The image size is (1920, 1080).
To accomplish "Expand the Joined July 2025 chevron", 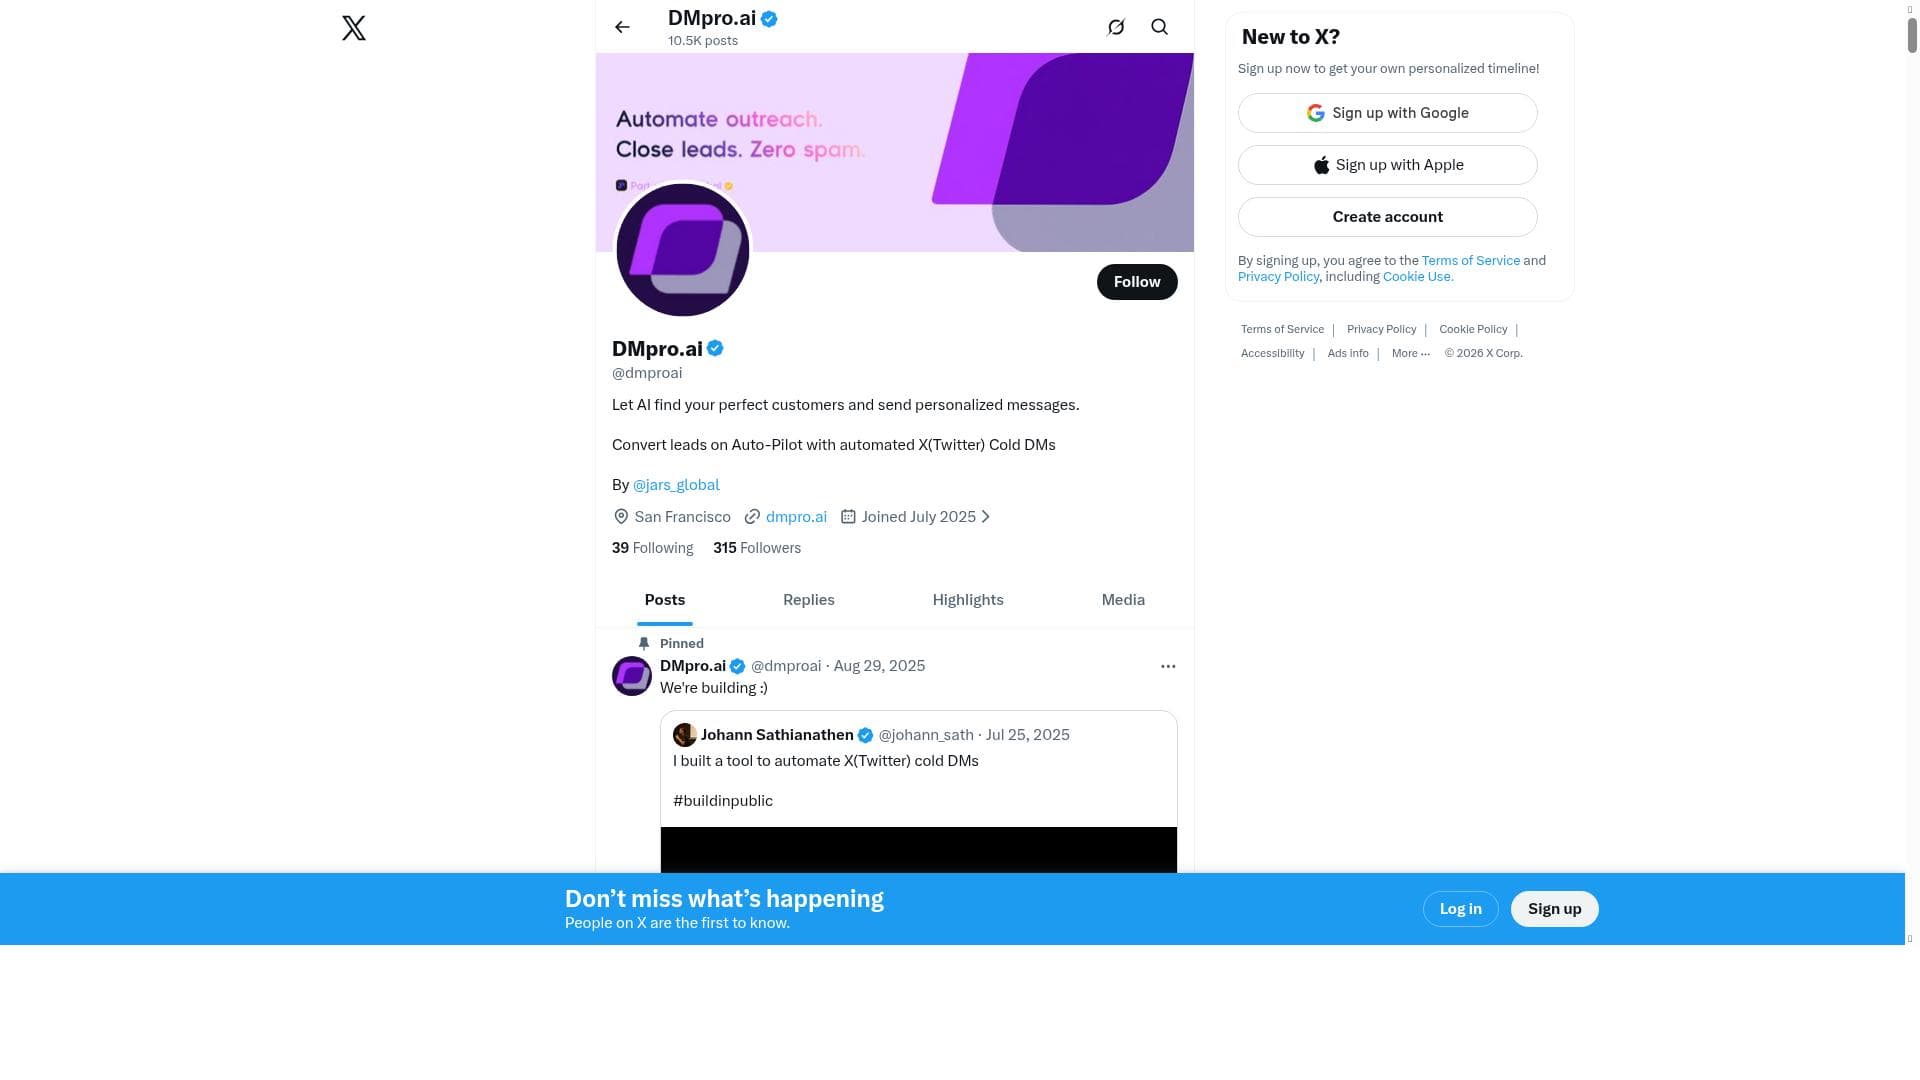I will [x=986, y=517].
